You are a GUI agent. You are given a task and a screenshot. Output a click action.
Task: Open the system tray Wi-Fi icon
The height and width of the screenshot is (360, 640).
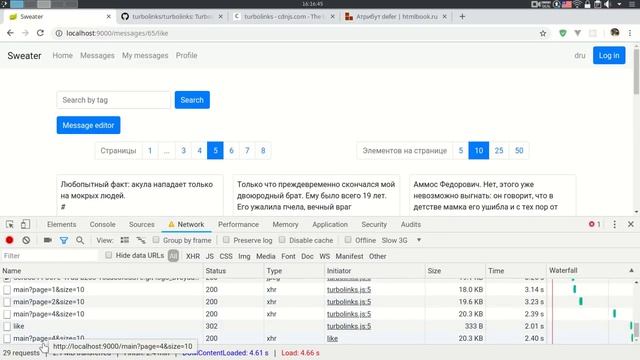tap(578, 4)
